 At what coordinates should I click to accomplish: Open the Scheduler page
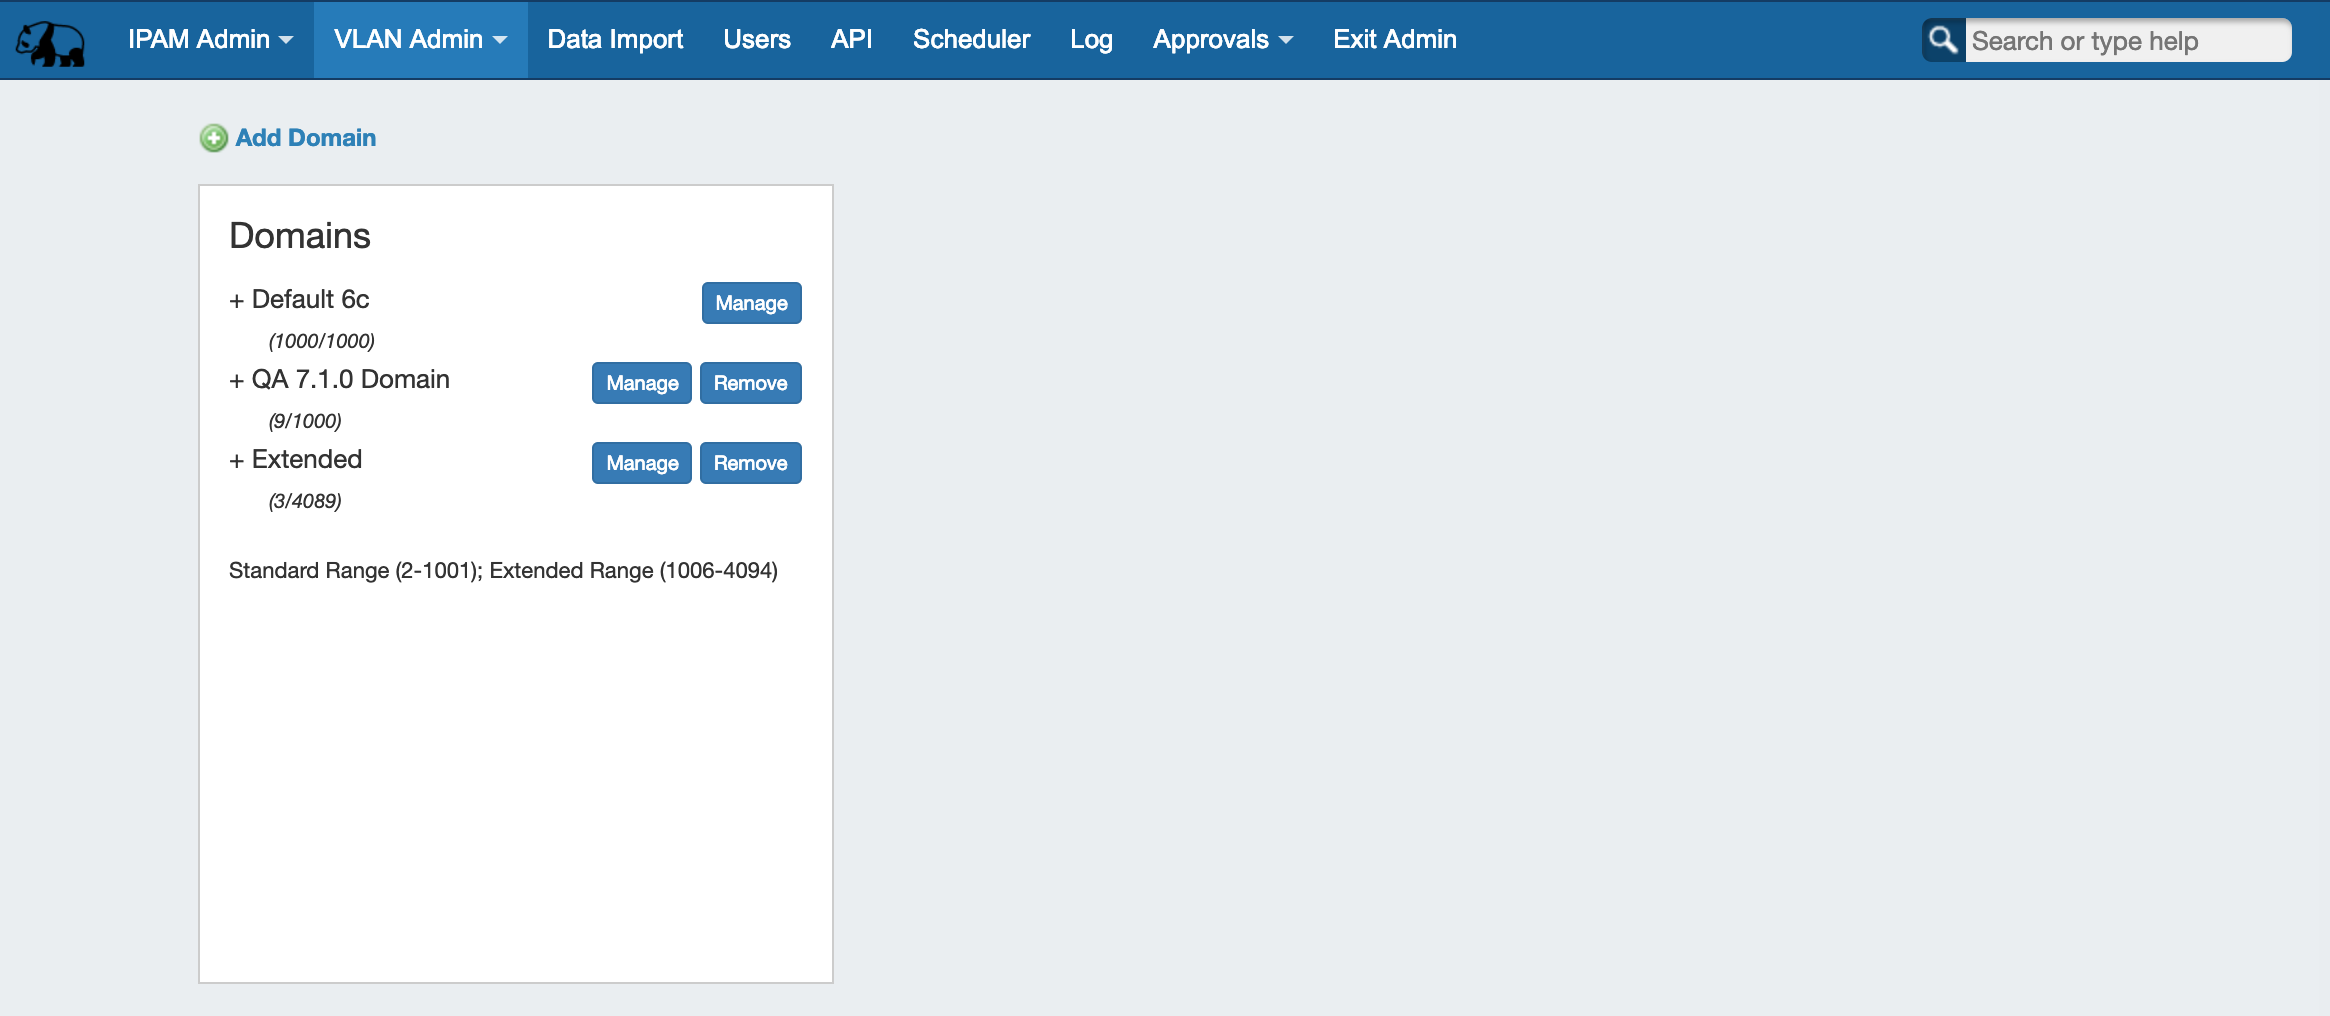point(971,40)
